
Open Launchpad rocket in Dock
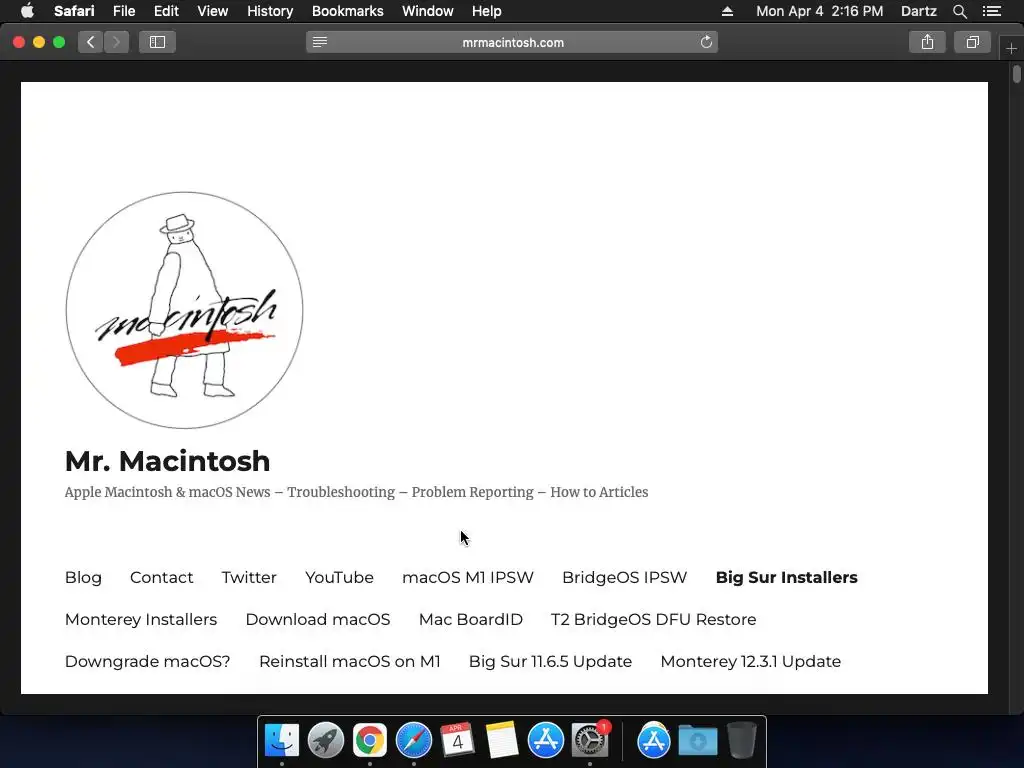click(x=325, y=741)
